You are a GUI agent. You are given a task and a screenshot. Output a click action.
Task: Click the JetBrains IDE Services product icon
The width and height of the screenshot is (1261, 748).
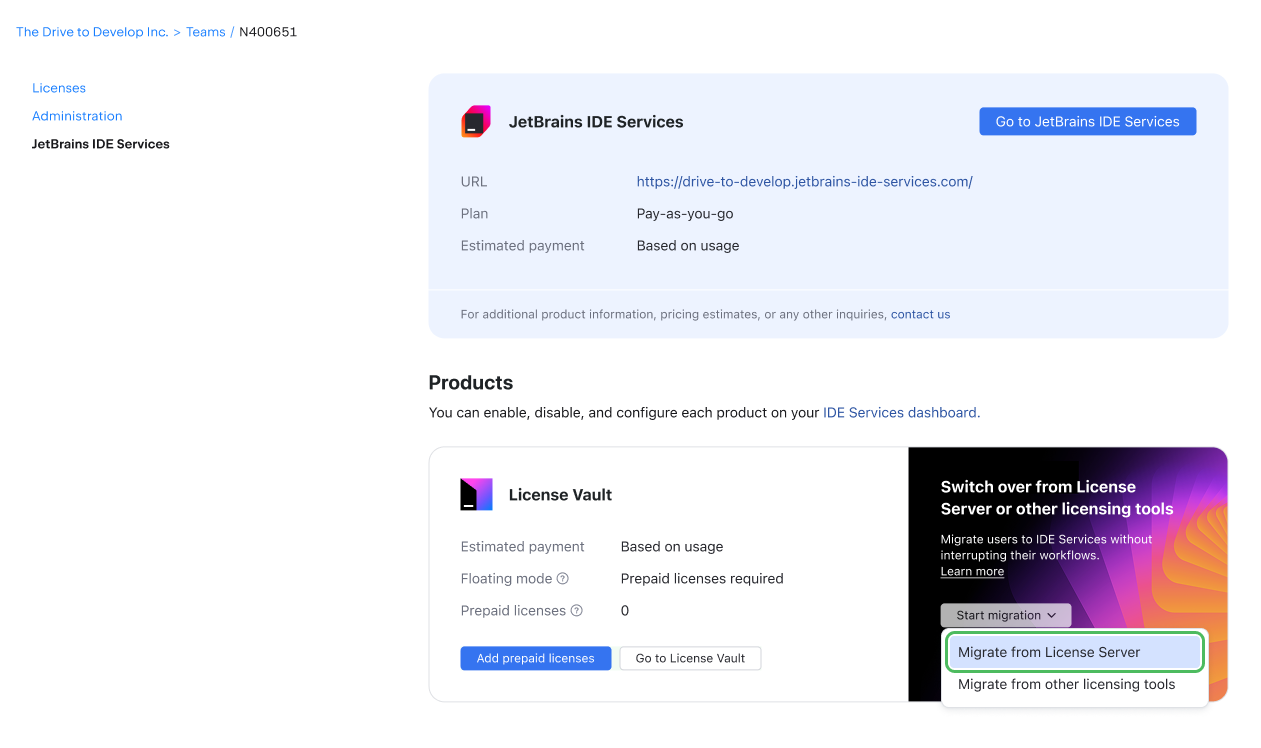(x=475, y=121)
